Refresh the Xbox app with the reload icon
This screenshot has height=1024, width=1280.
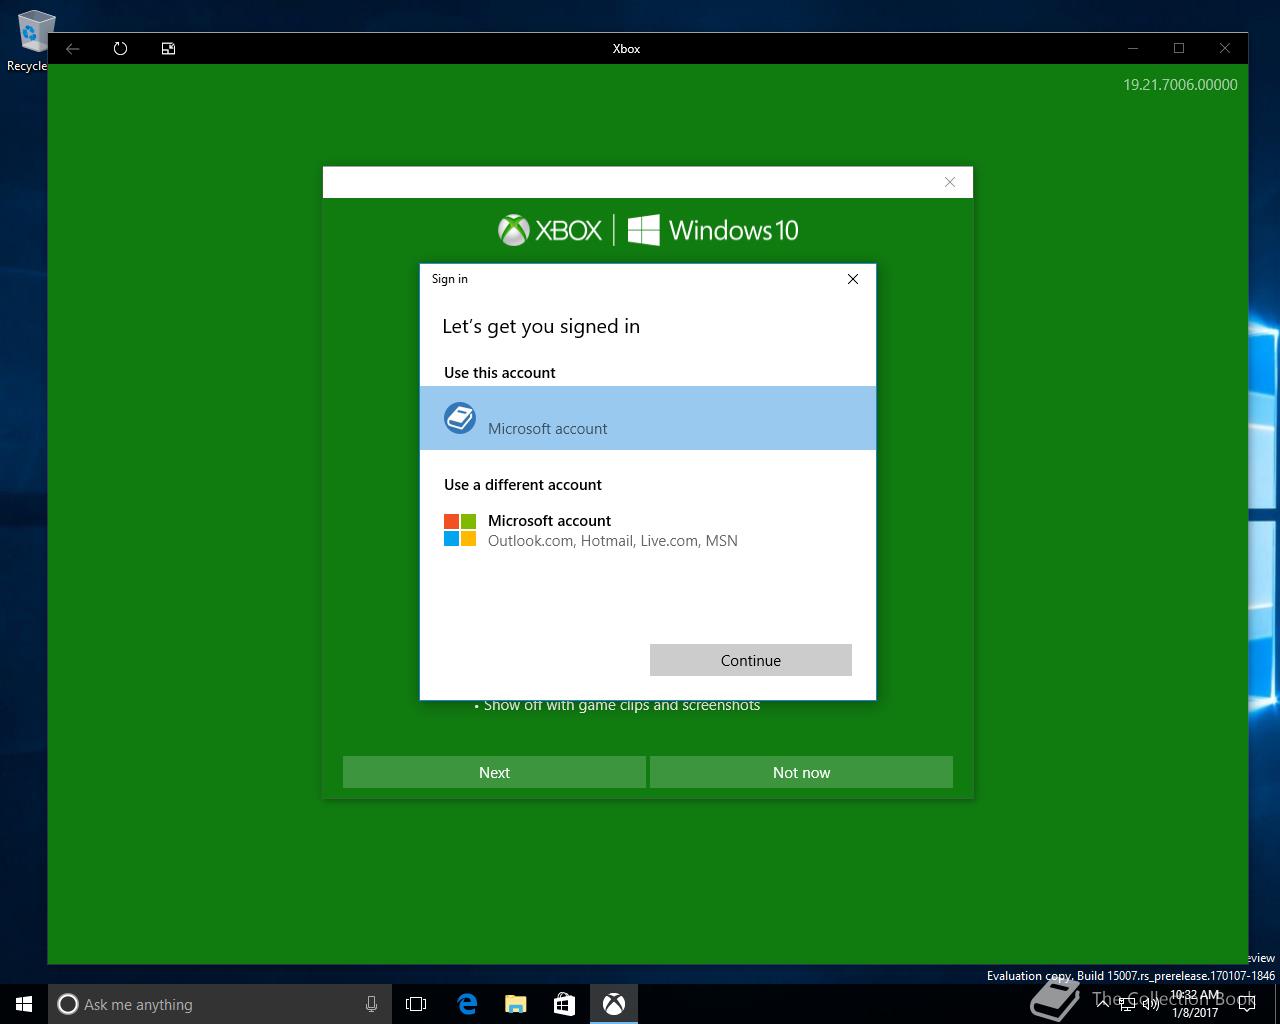[120, 48]
